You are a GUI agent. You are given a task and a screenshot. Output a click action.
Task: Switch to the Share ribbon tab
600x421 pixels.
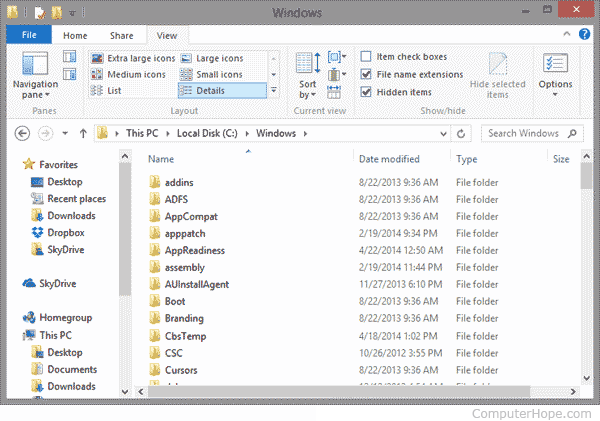(122, 36)
